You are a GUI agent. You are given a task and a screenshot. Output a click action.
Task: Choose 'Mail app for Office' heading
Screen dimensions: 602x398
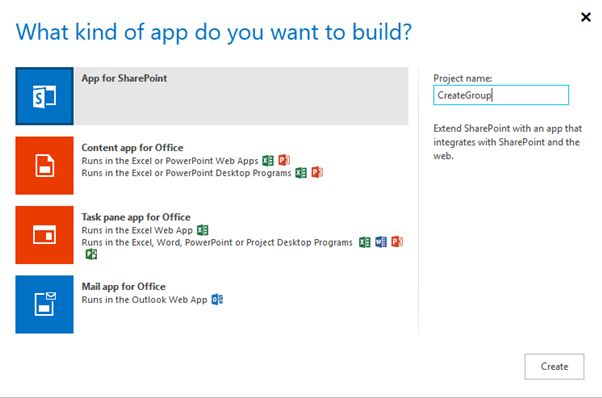coord(123,287)
